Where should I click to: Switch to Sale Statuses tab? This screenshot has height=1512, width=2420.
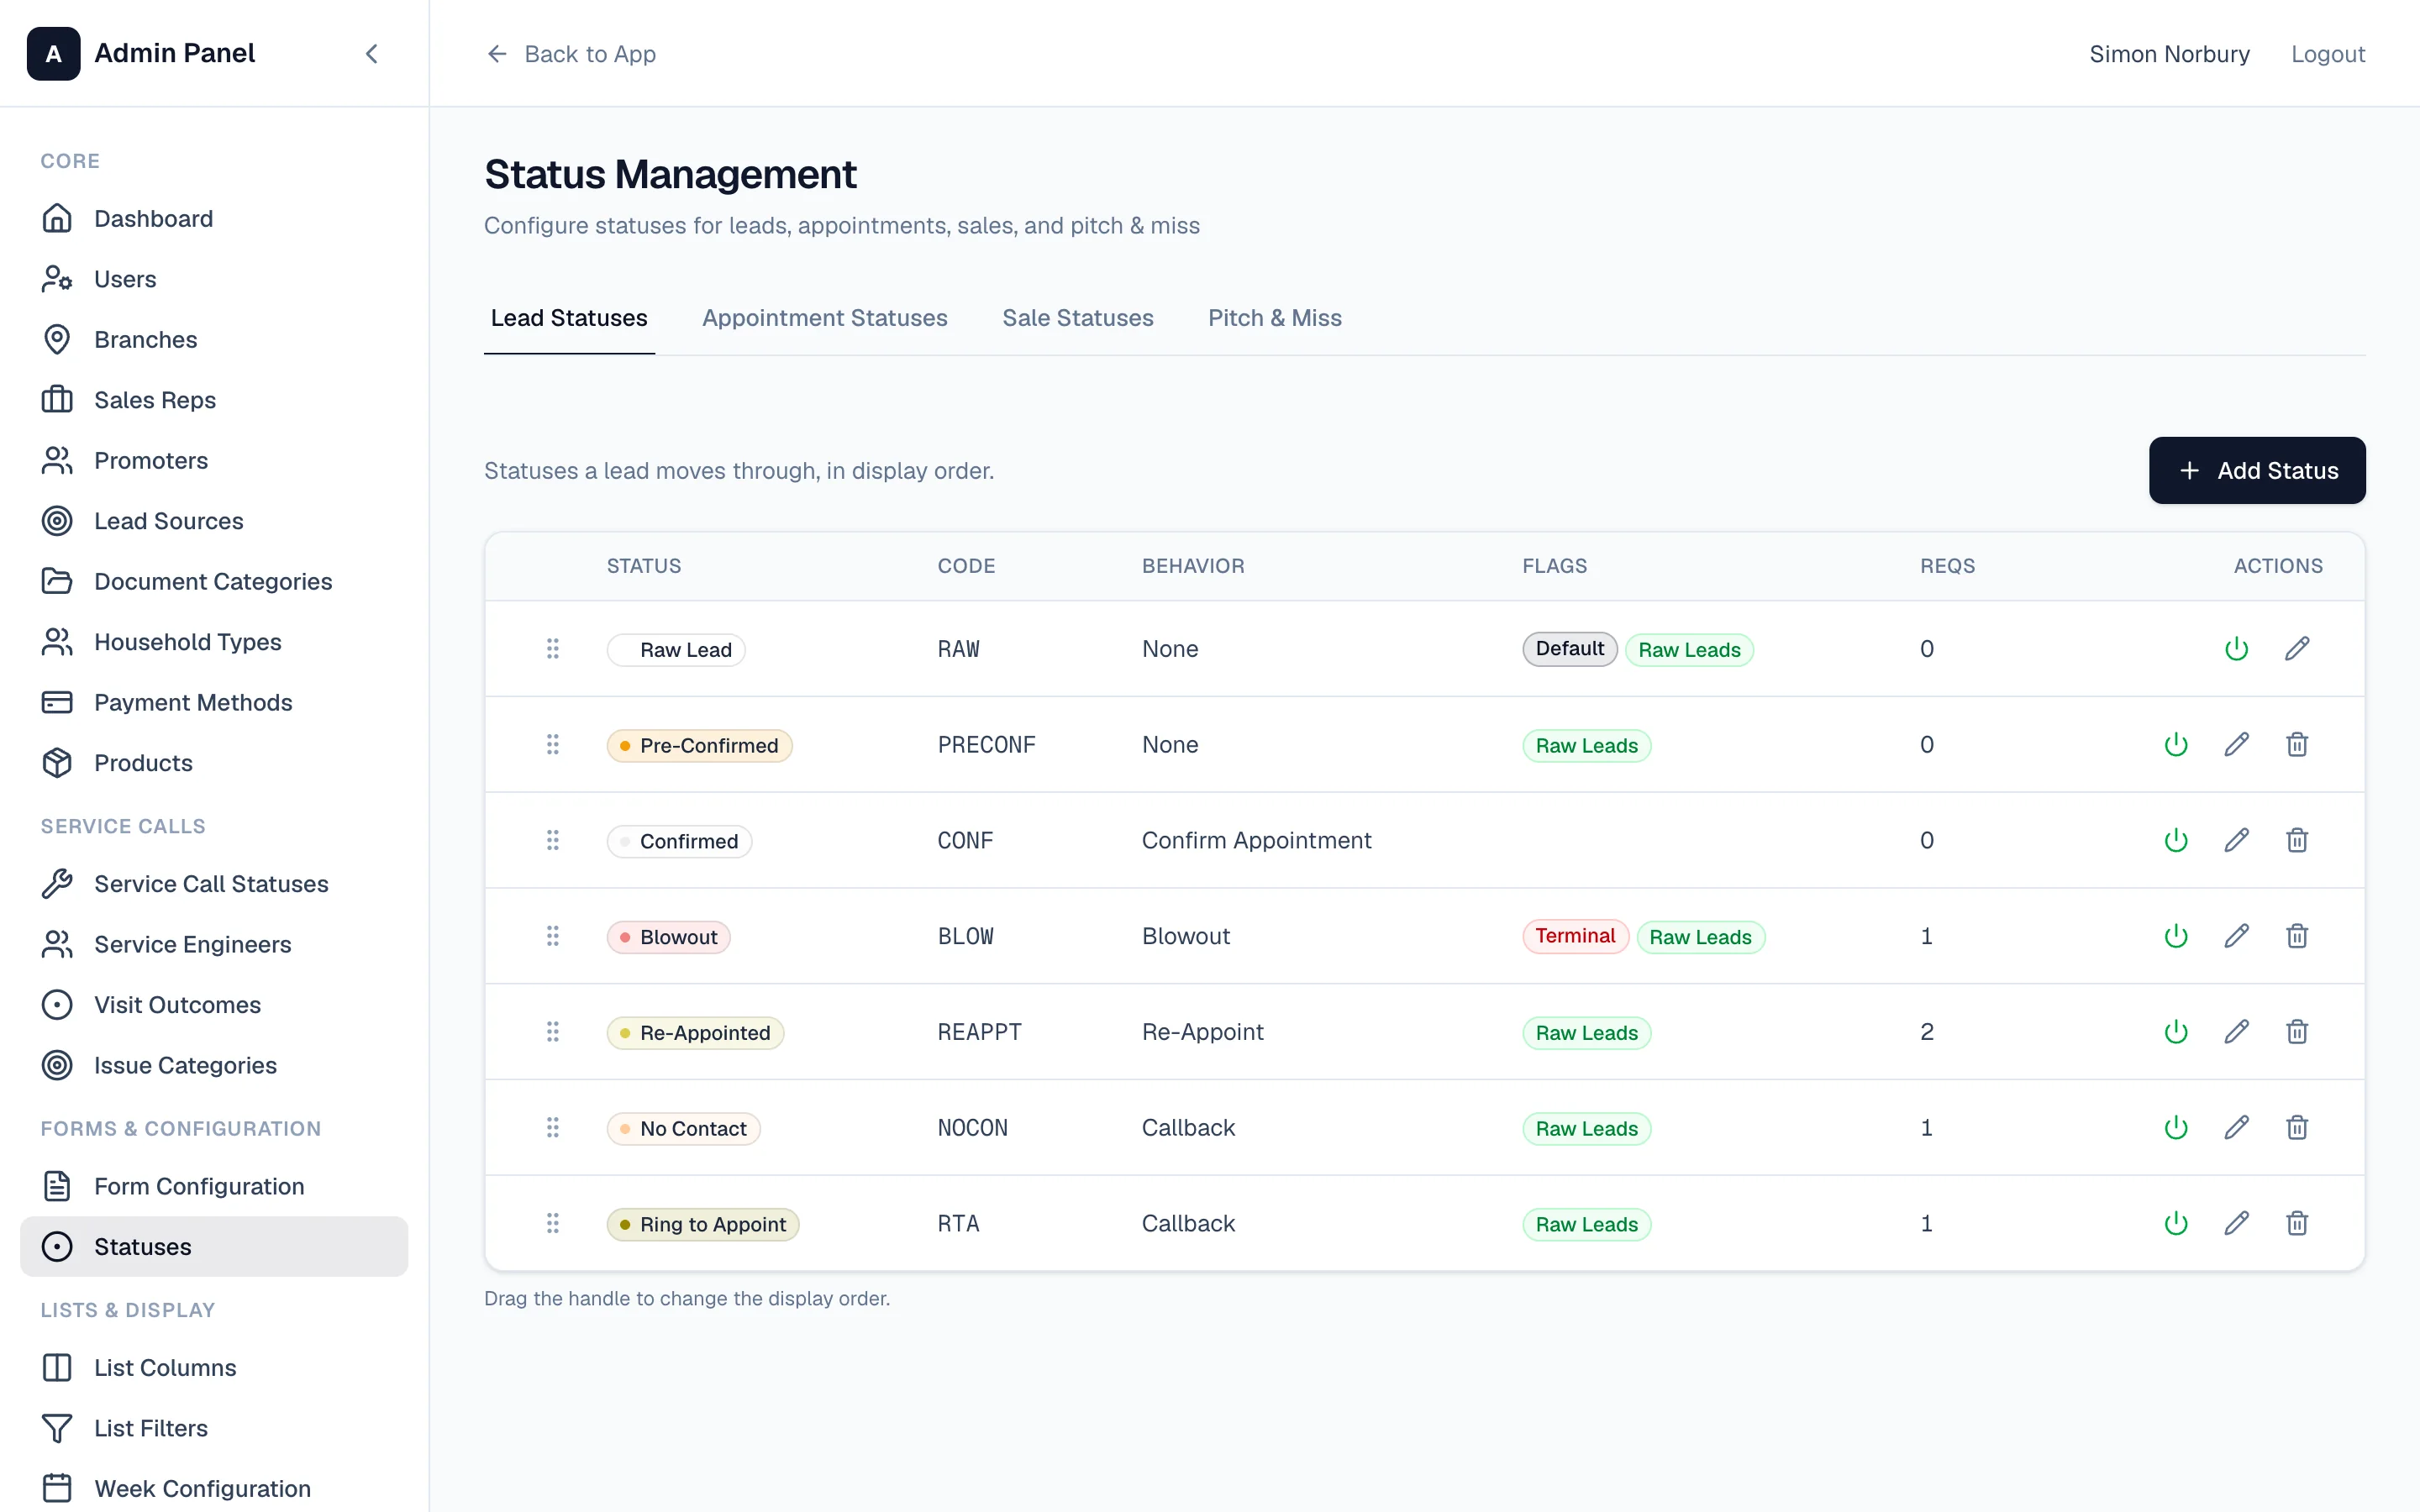pos(1078,318)
